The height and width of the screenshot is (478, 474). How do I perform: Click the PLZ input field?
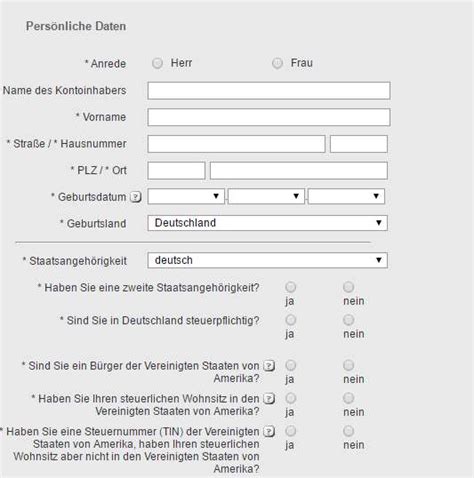coord(176,170)
